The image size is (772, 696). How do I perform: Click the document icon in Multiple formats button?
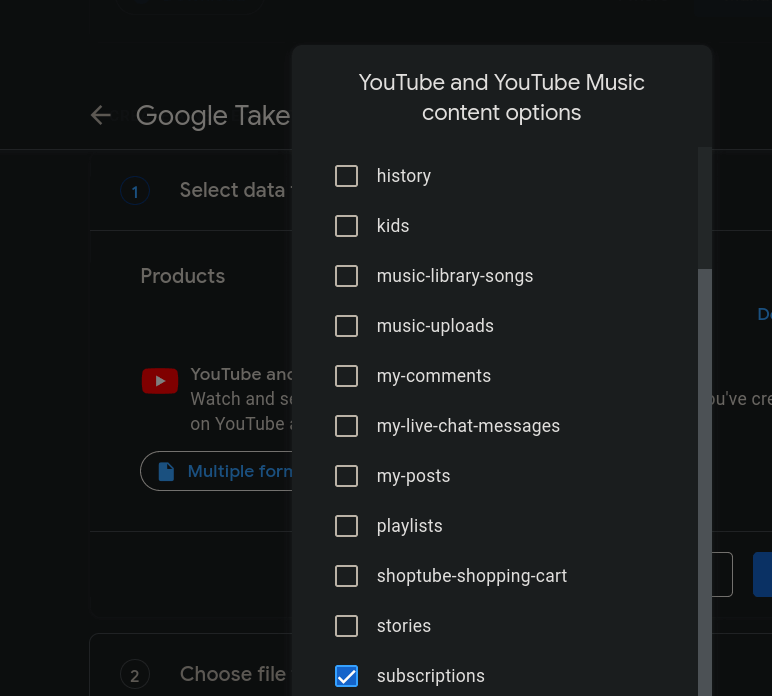166,471
